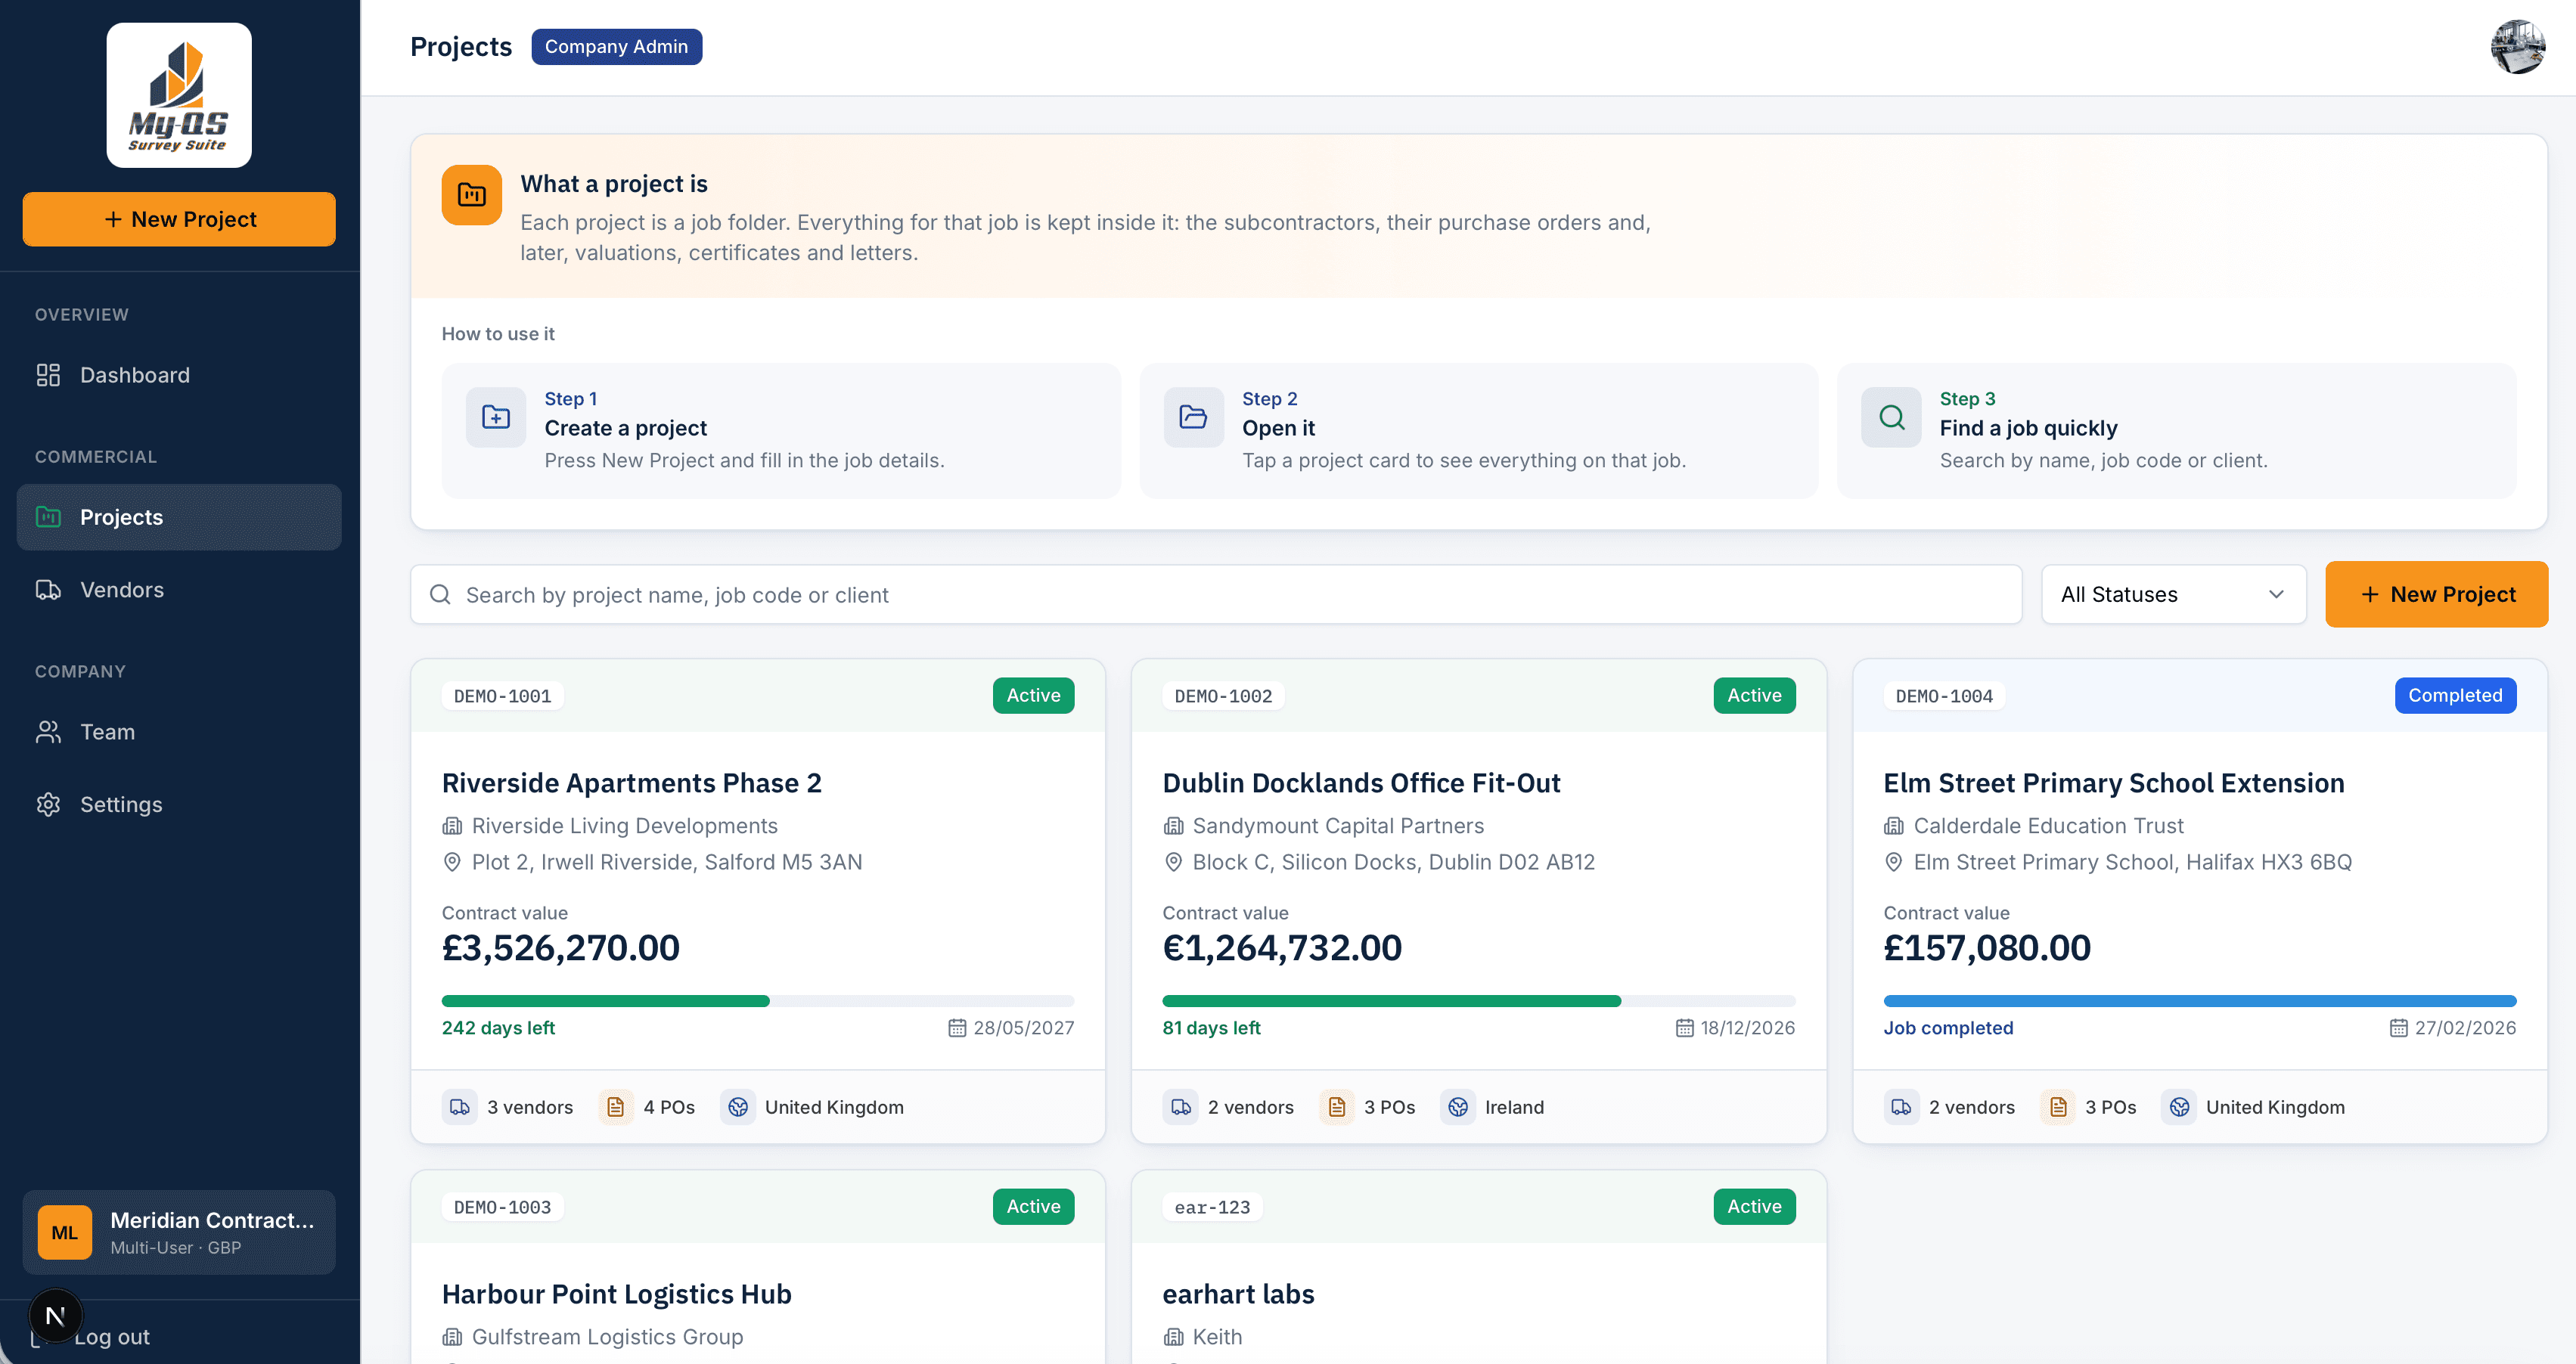Open the All Statuses dropdown

click(2173, 594)
